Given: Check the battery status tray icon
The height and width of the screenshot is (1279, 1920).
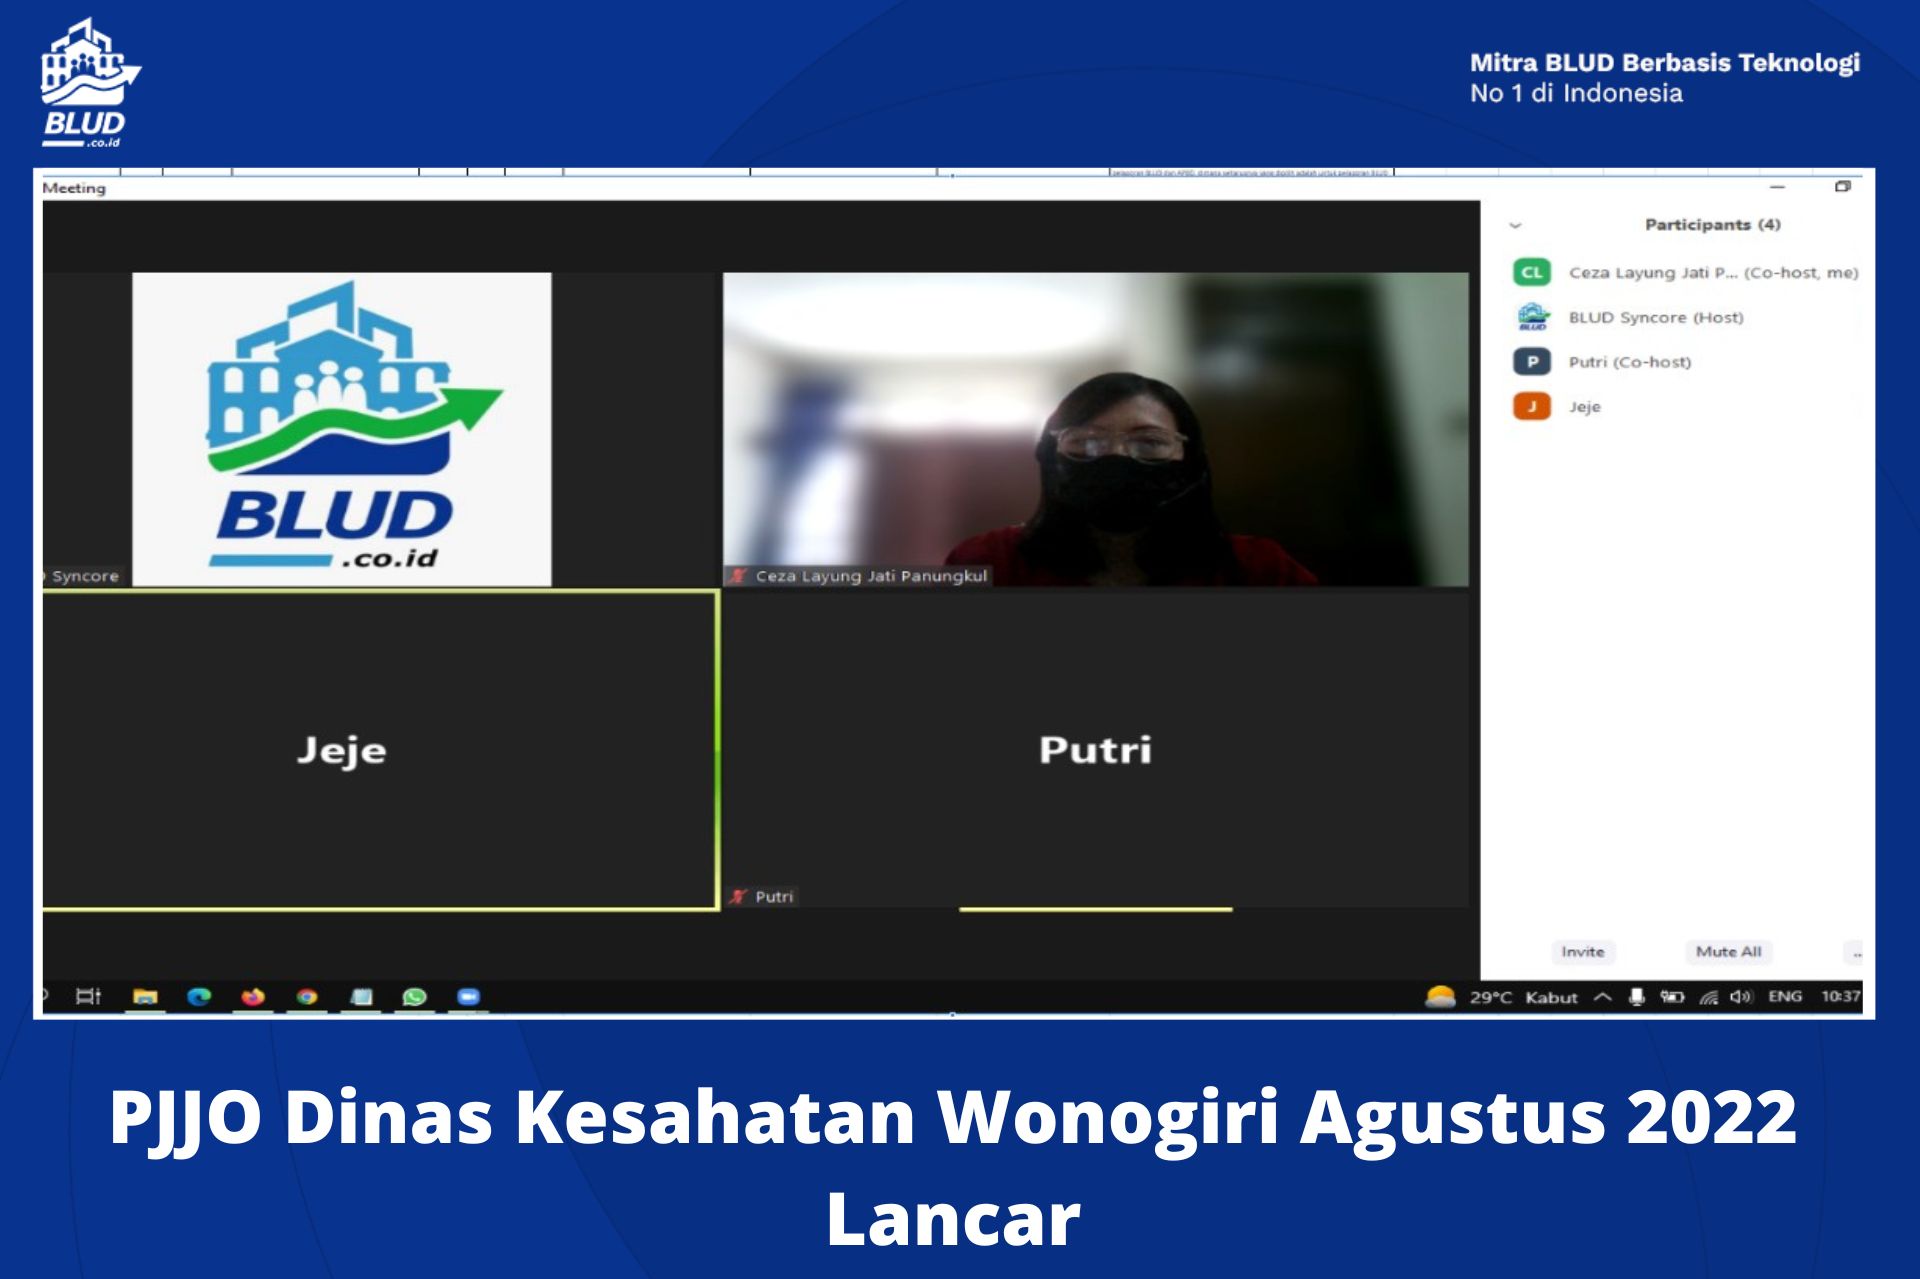Looking at the screenshot, I should pos(1672,996).
